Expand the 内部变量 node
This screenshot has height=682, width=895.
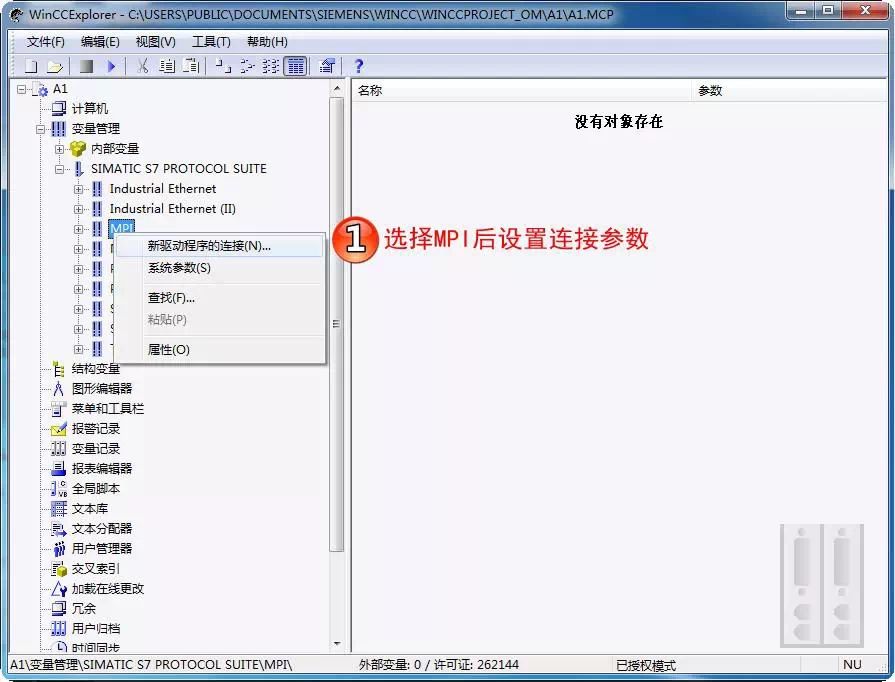coord(59,149)
